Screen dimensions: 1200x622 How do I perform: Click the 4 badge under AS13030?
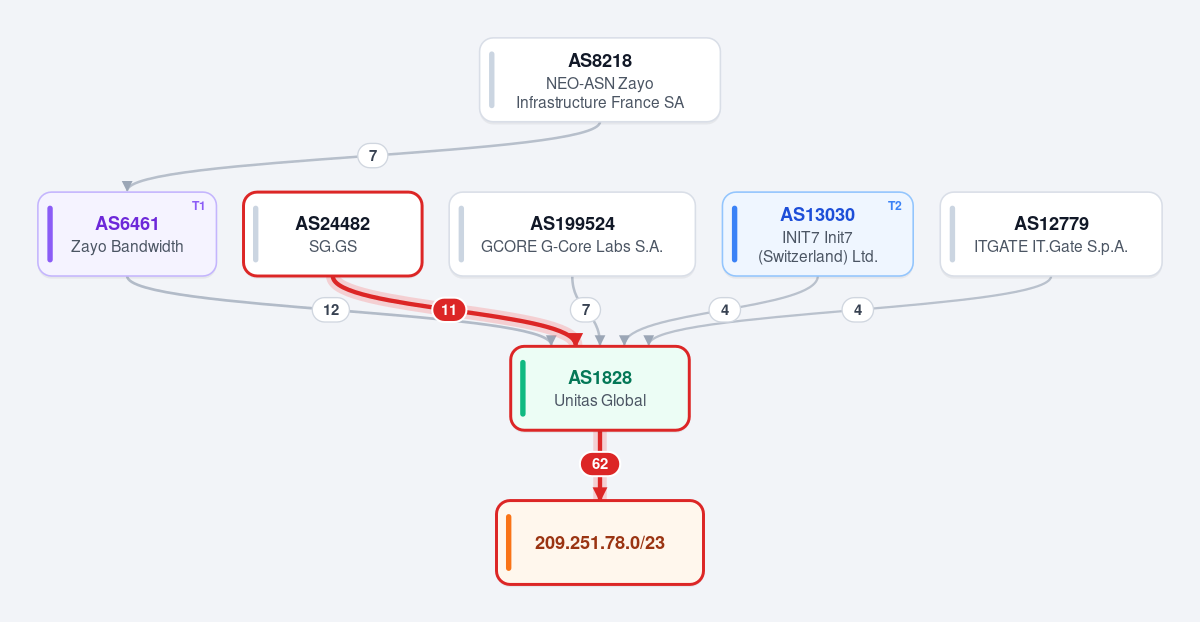(725, 310)
